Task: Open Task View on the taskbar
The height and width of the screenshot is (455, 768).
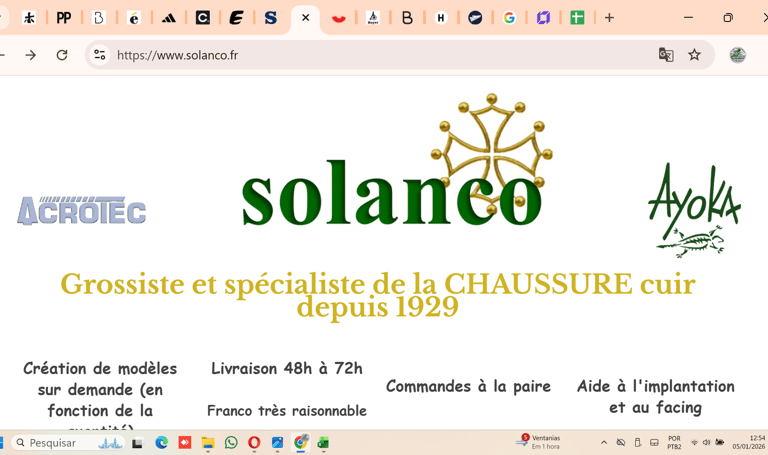Action: [138, 443]
